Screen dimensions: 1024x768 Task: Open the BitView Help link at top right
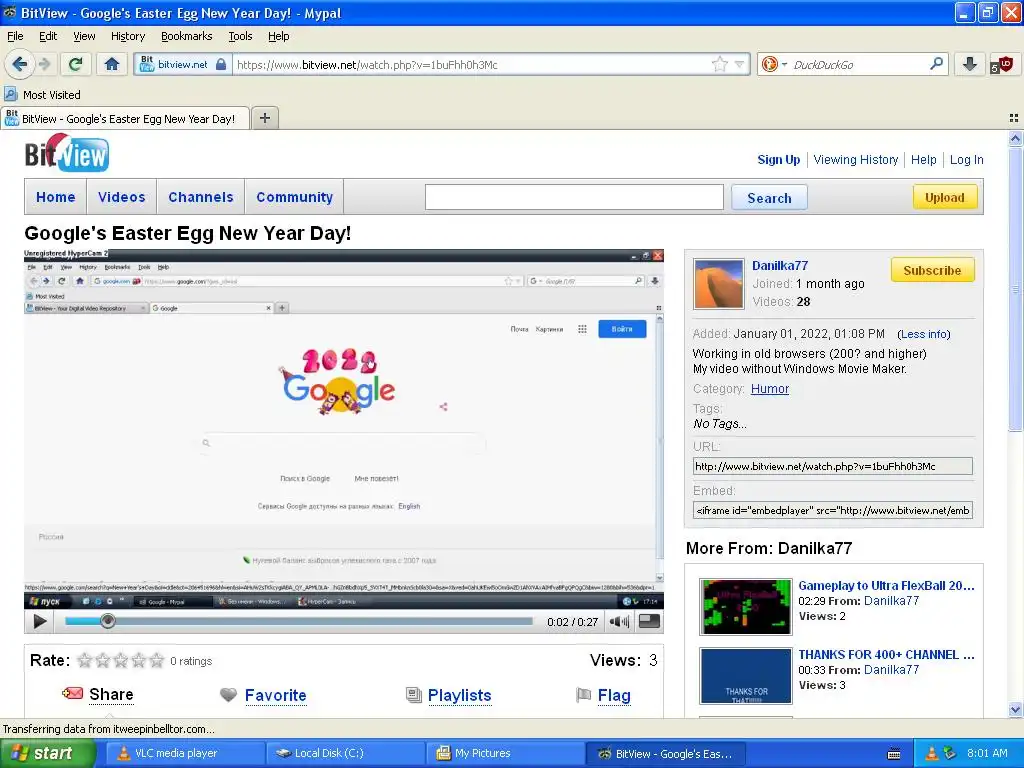point(923,159)
